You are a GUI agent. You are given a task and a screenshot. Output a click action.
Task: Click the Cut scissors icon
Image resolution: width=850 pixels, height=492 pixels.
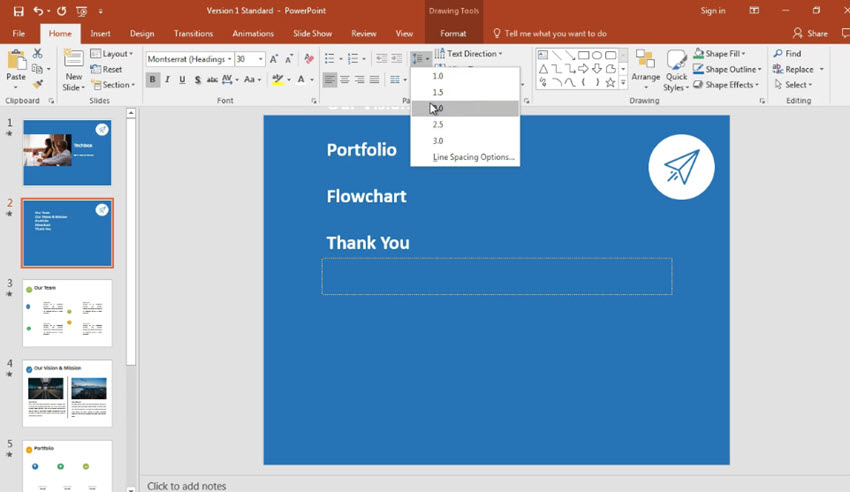pos(38,53)
